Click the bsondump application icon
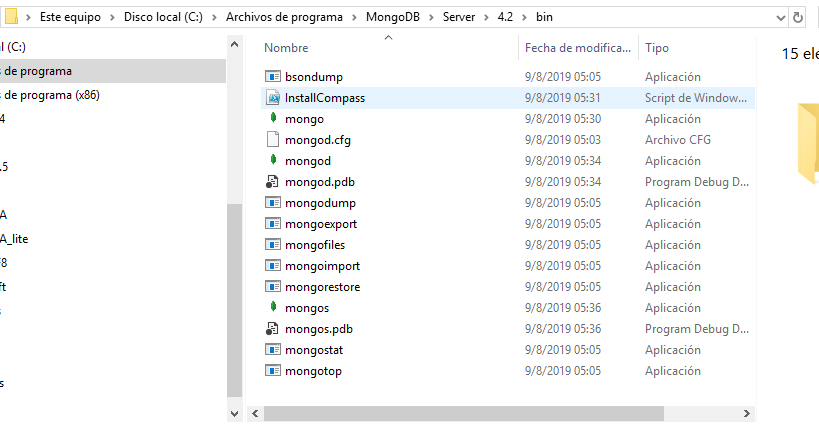This screenshot has width=819, height=444. click(273, 77)
